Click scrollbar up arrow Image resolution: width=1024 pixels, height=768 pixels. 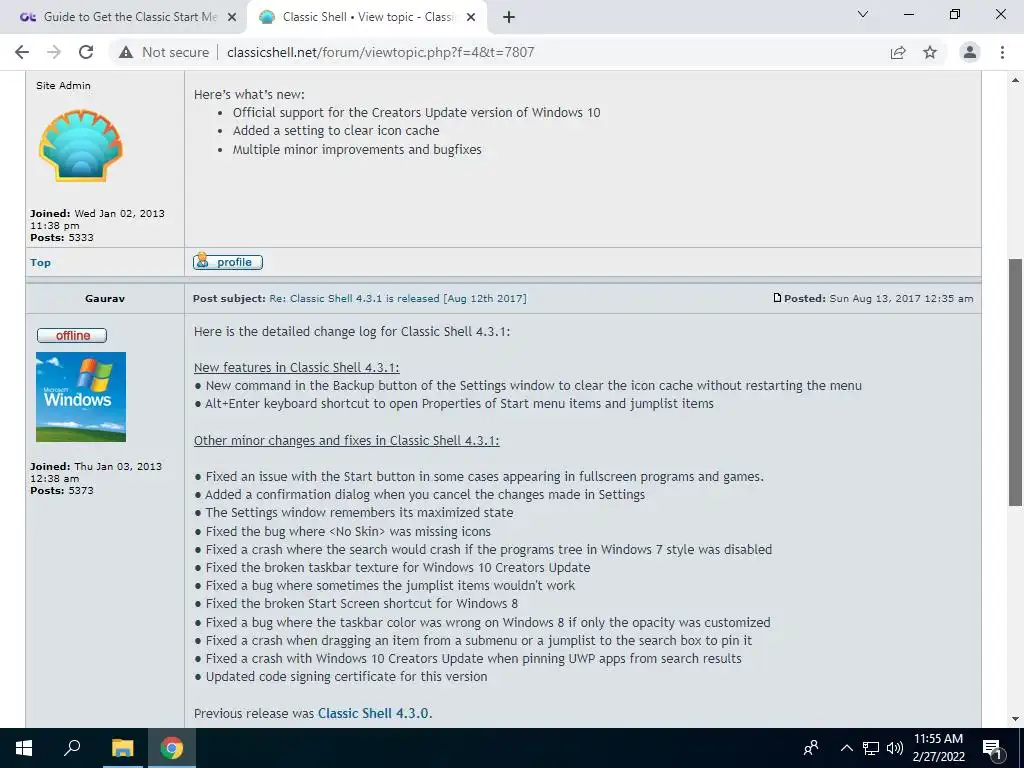[1016, 80]
